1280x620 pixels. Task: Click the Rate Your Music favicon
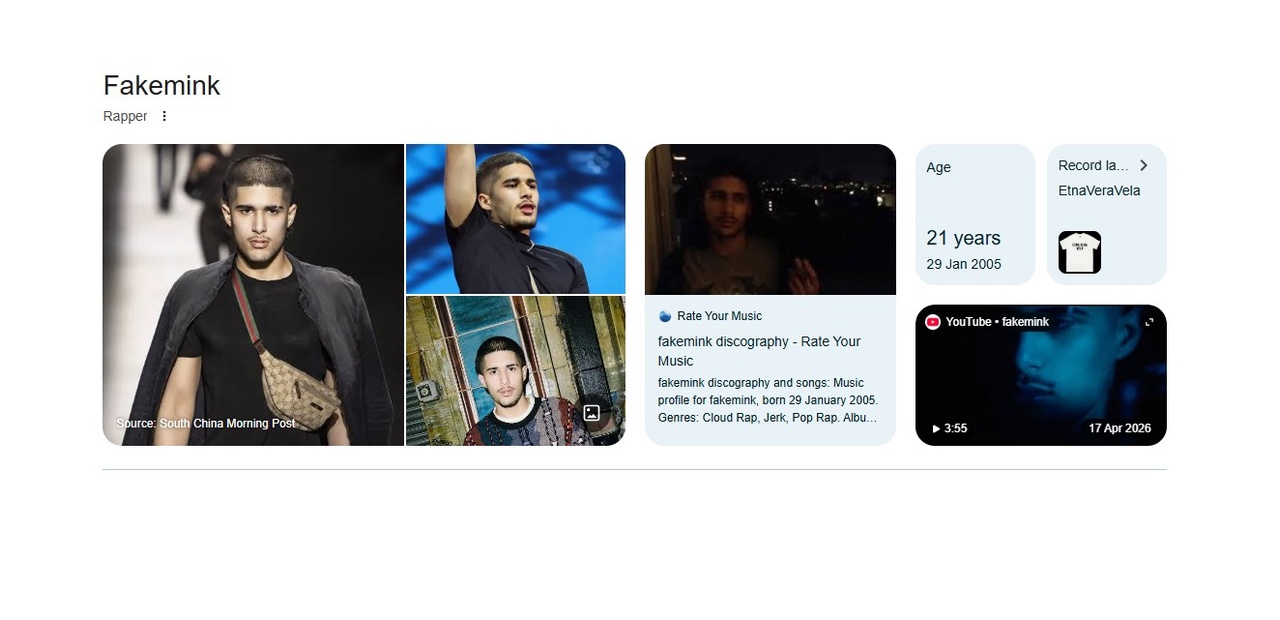pyautogui.click(x=665, y=316)
